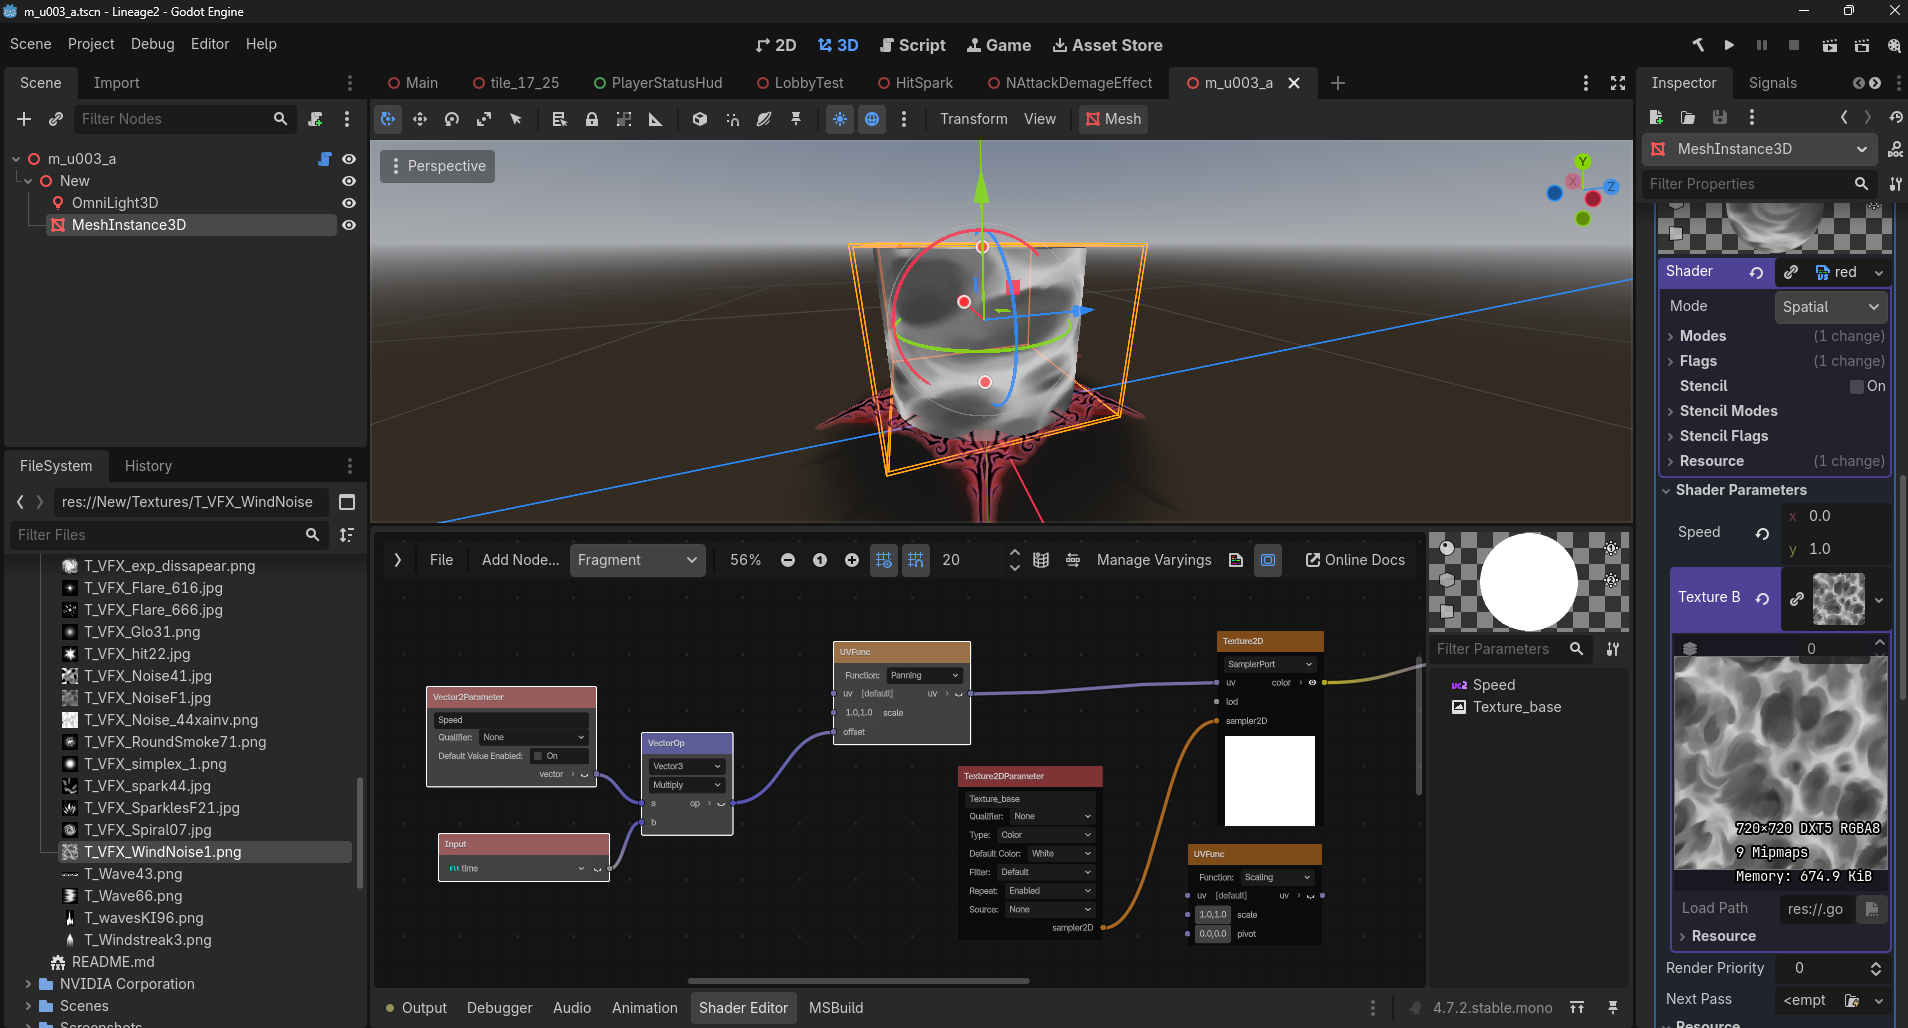Open the sort files option icon
The width and height of the screenshot is (1908, 1028).
347,535
